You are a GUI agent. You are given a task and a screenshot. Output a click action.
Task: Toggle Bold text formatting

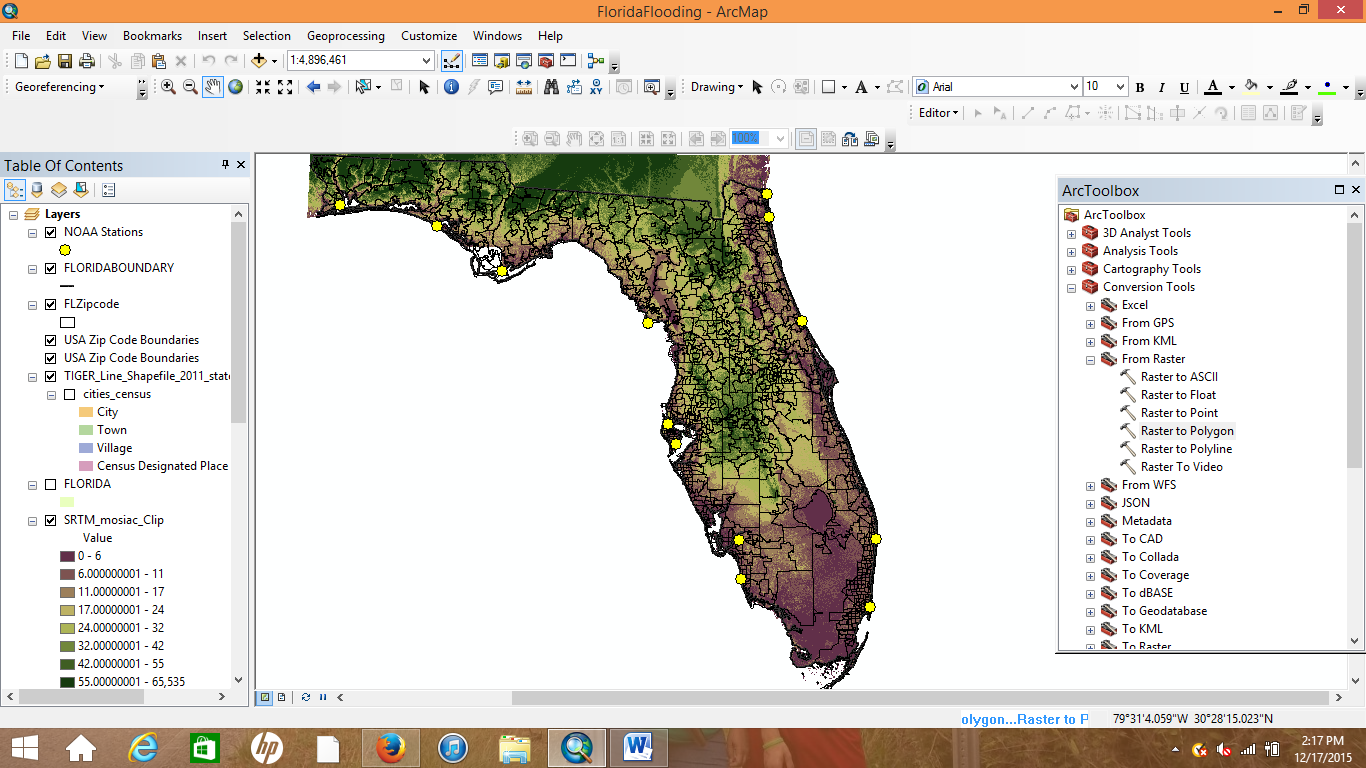coord(1139,87)
